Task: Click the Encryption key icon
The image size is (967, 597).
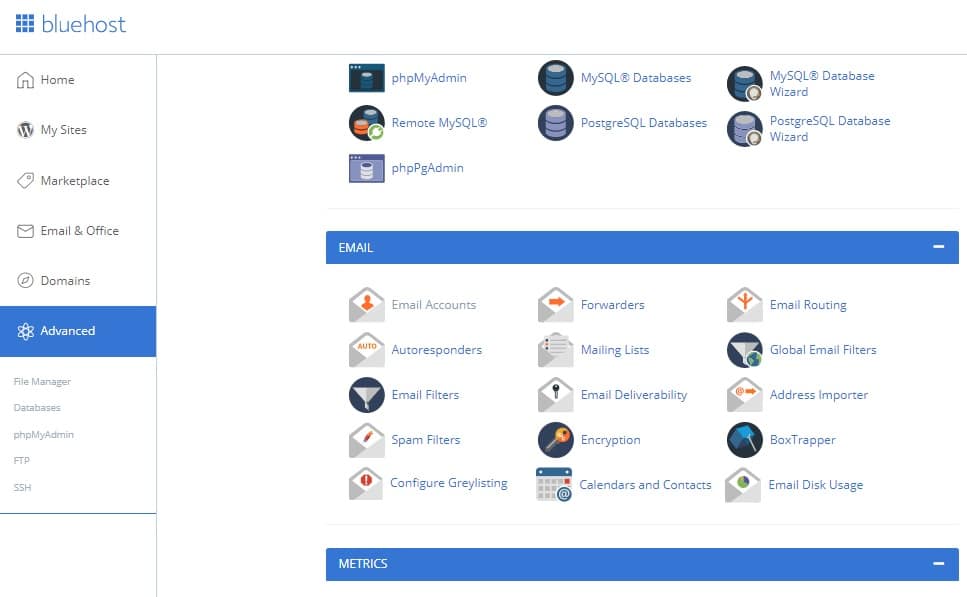Action: [556, 440]
